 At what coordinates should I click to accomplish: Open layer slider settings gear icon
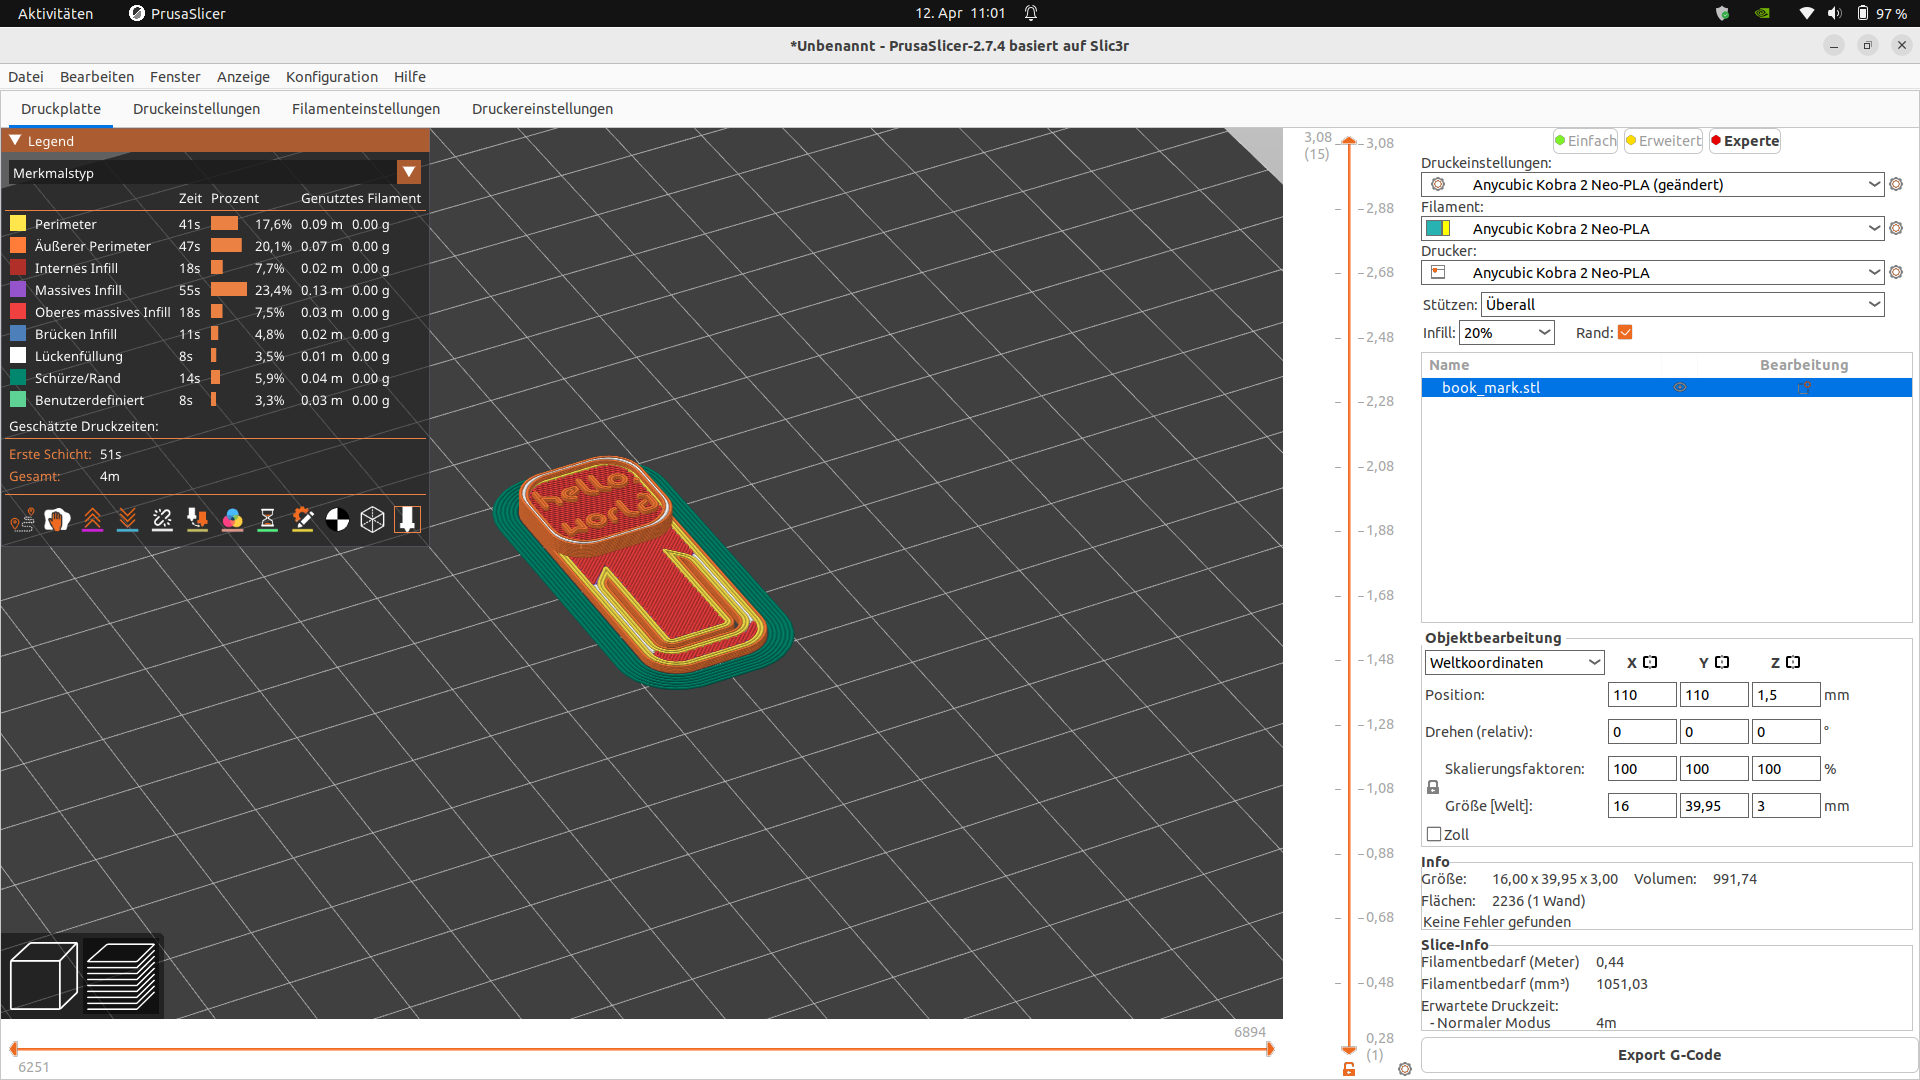coord(1405,1069)
